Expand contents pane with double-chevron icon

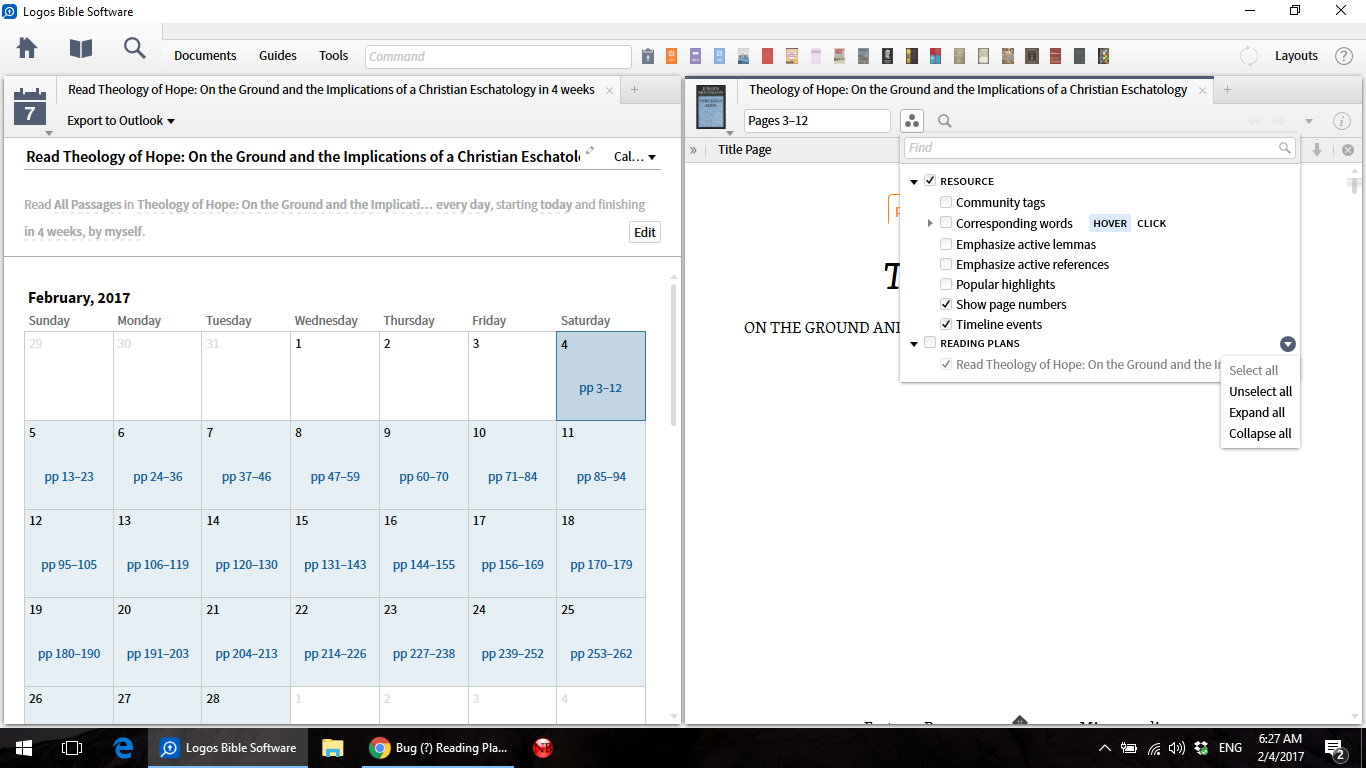tap(693, 150)
